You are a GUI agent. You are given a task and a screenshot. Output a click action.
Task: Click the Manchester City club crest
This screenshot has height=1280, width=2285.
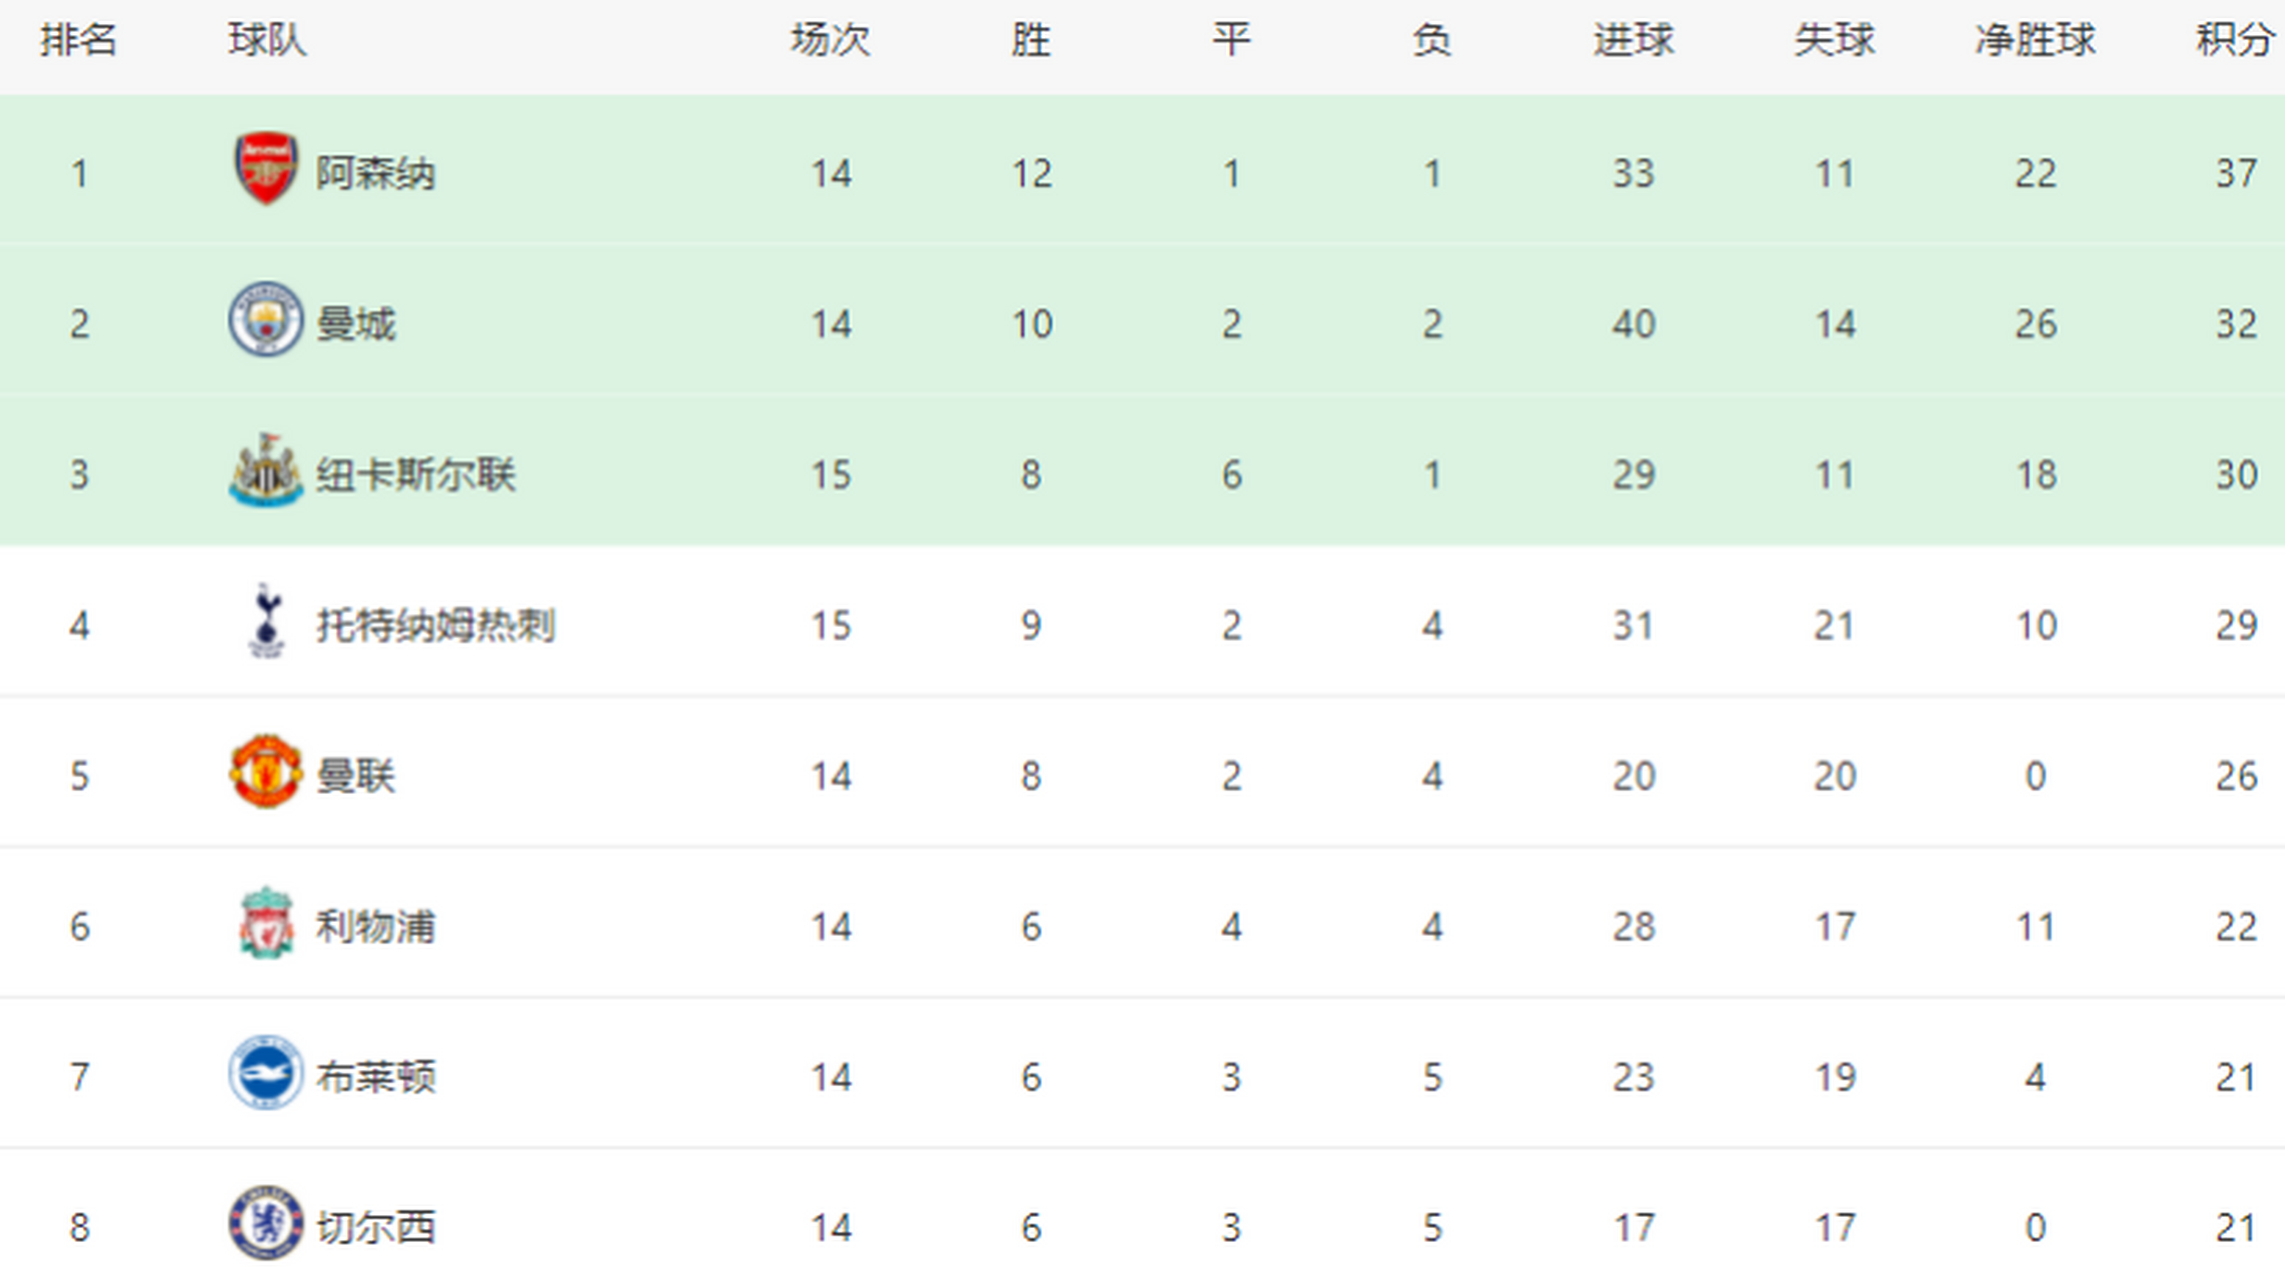click(x=265, y=320)
